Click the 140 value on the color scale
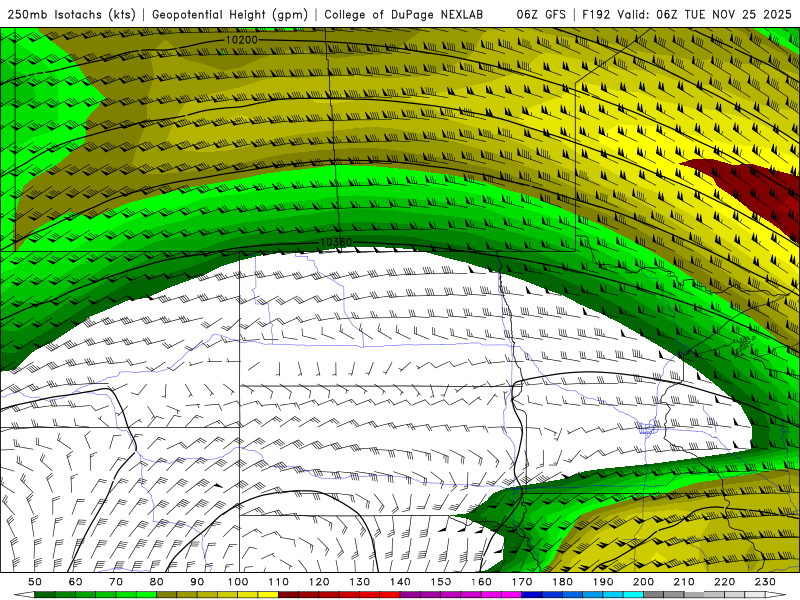The height and width of the screenshot is (600, 800). pyautogui.click(x=400, y=582)
